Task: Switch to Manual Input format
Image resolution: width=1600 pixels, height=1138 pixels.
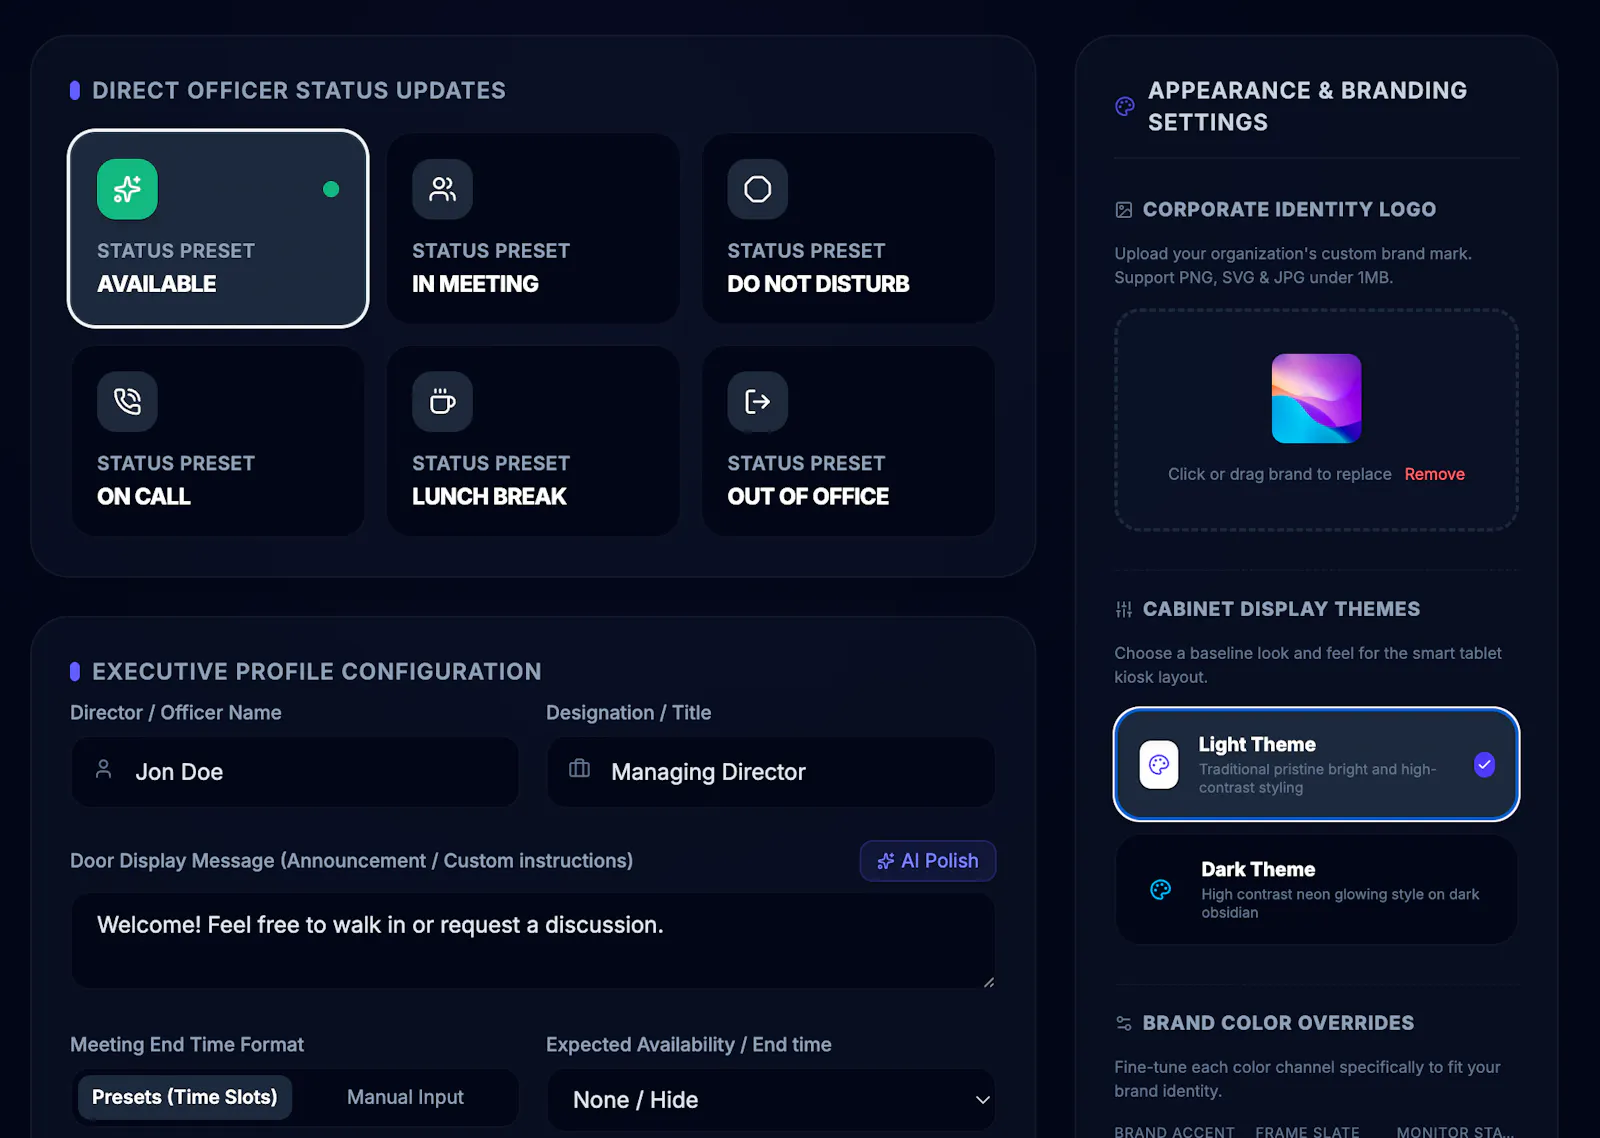Action: pos(405,1097)
